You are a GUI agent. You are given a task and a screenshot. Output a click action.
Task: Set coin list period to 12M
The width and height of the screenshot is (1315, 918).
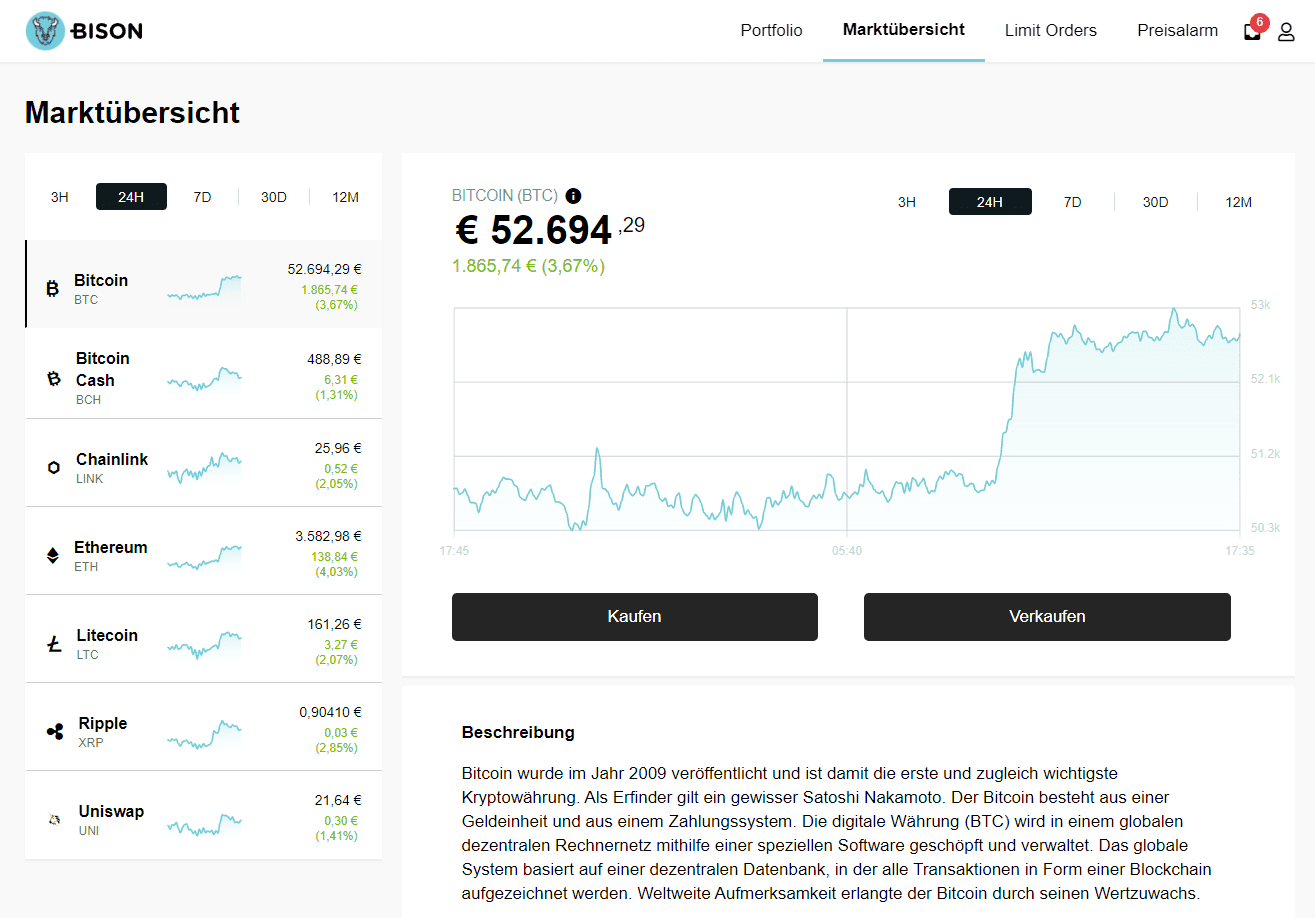coord(345,197)
